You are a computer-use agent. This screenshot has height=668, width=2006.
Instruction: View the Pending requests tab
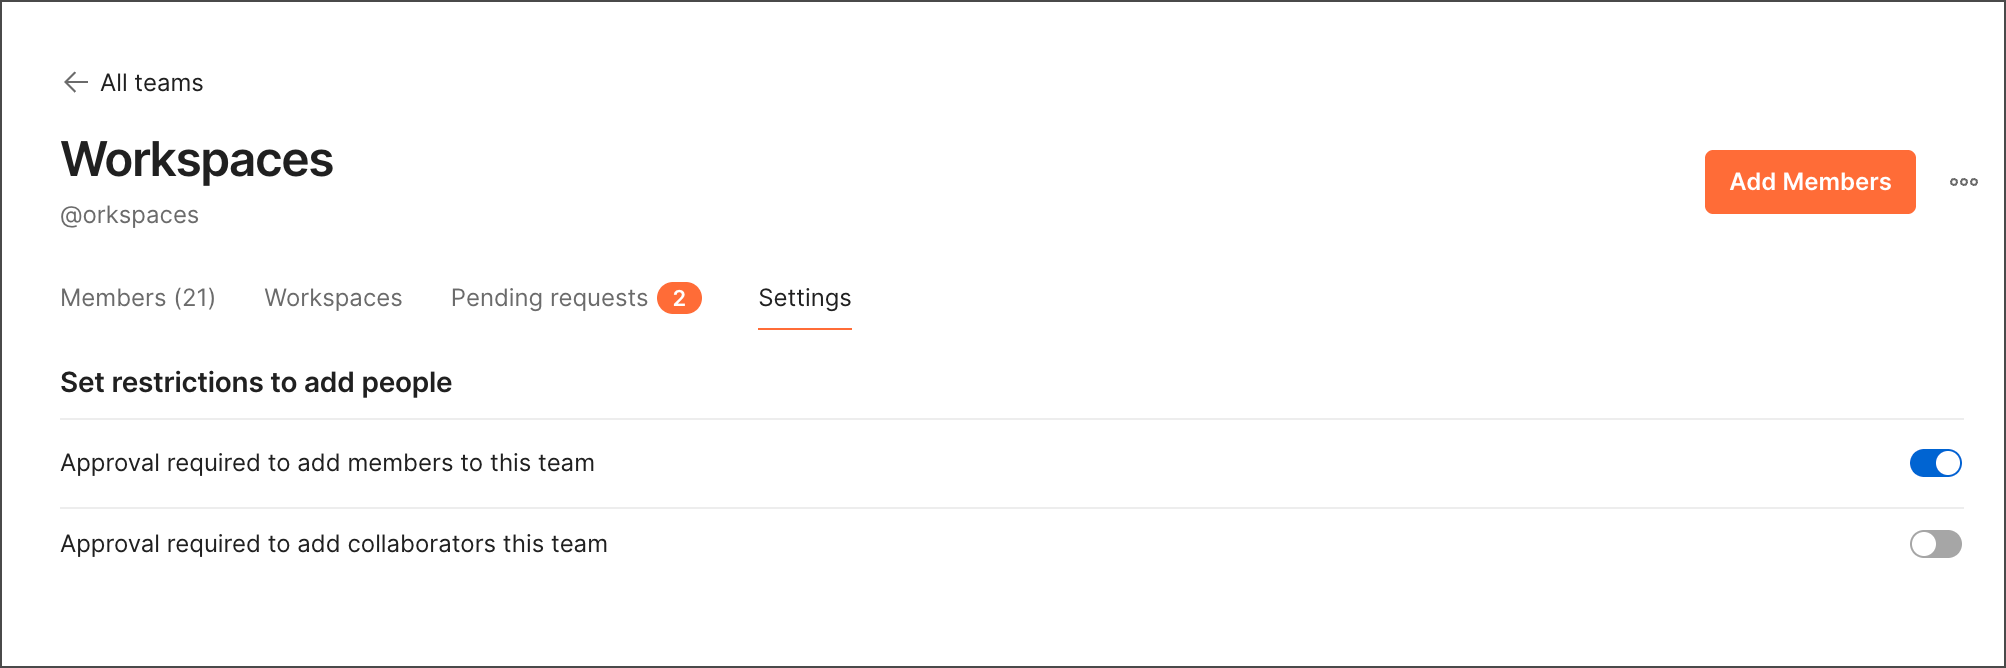548,297
